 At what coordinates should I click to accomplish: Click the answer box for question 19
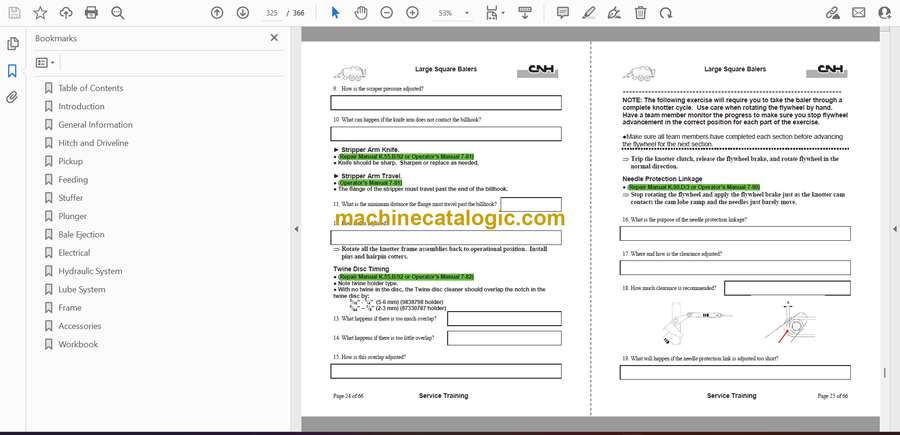735,372
